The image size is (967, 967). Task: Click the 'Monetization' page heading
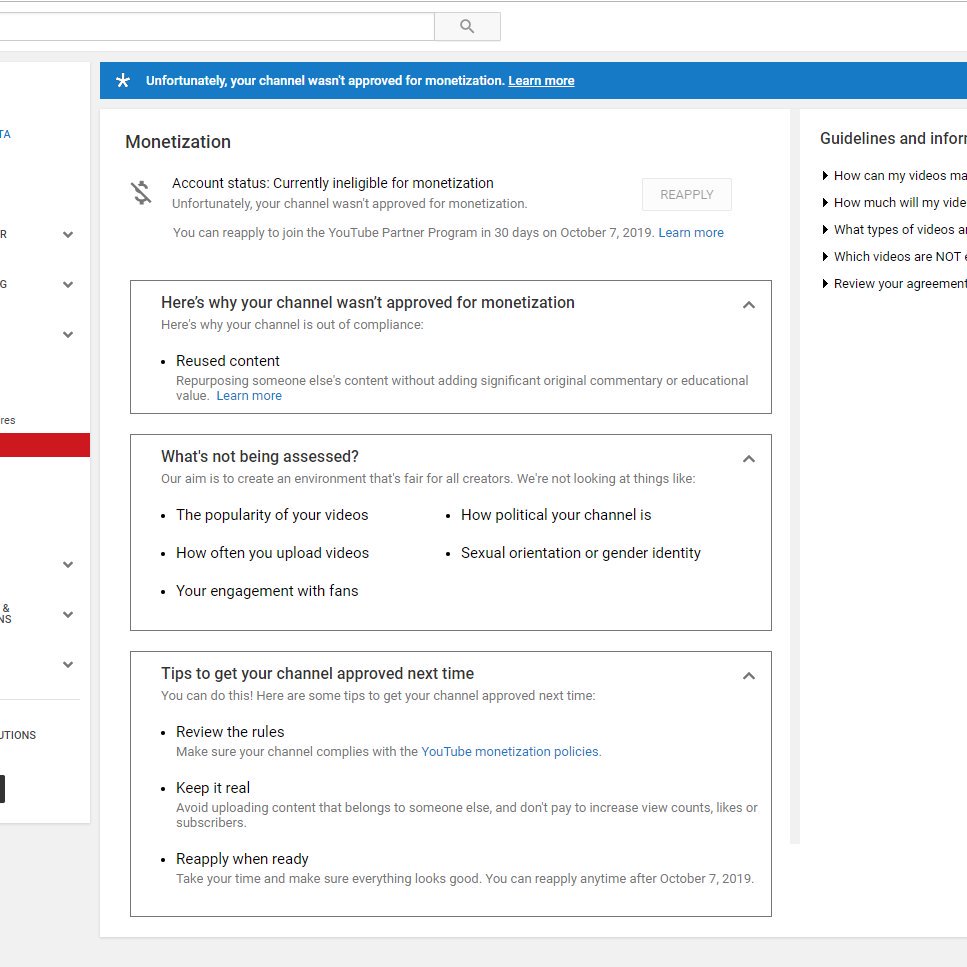pos(178,142)
